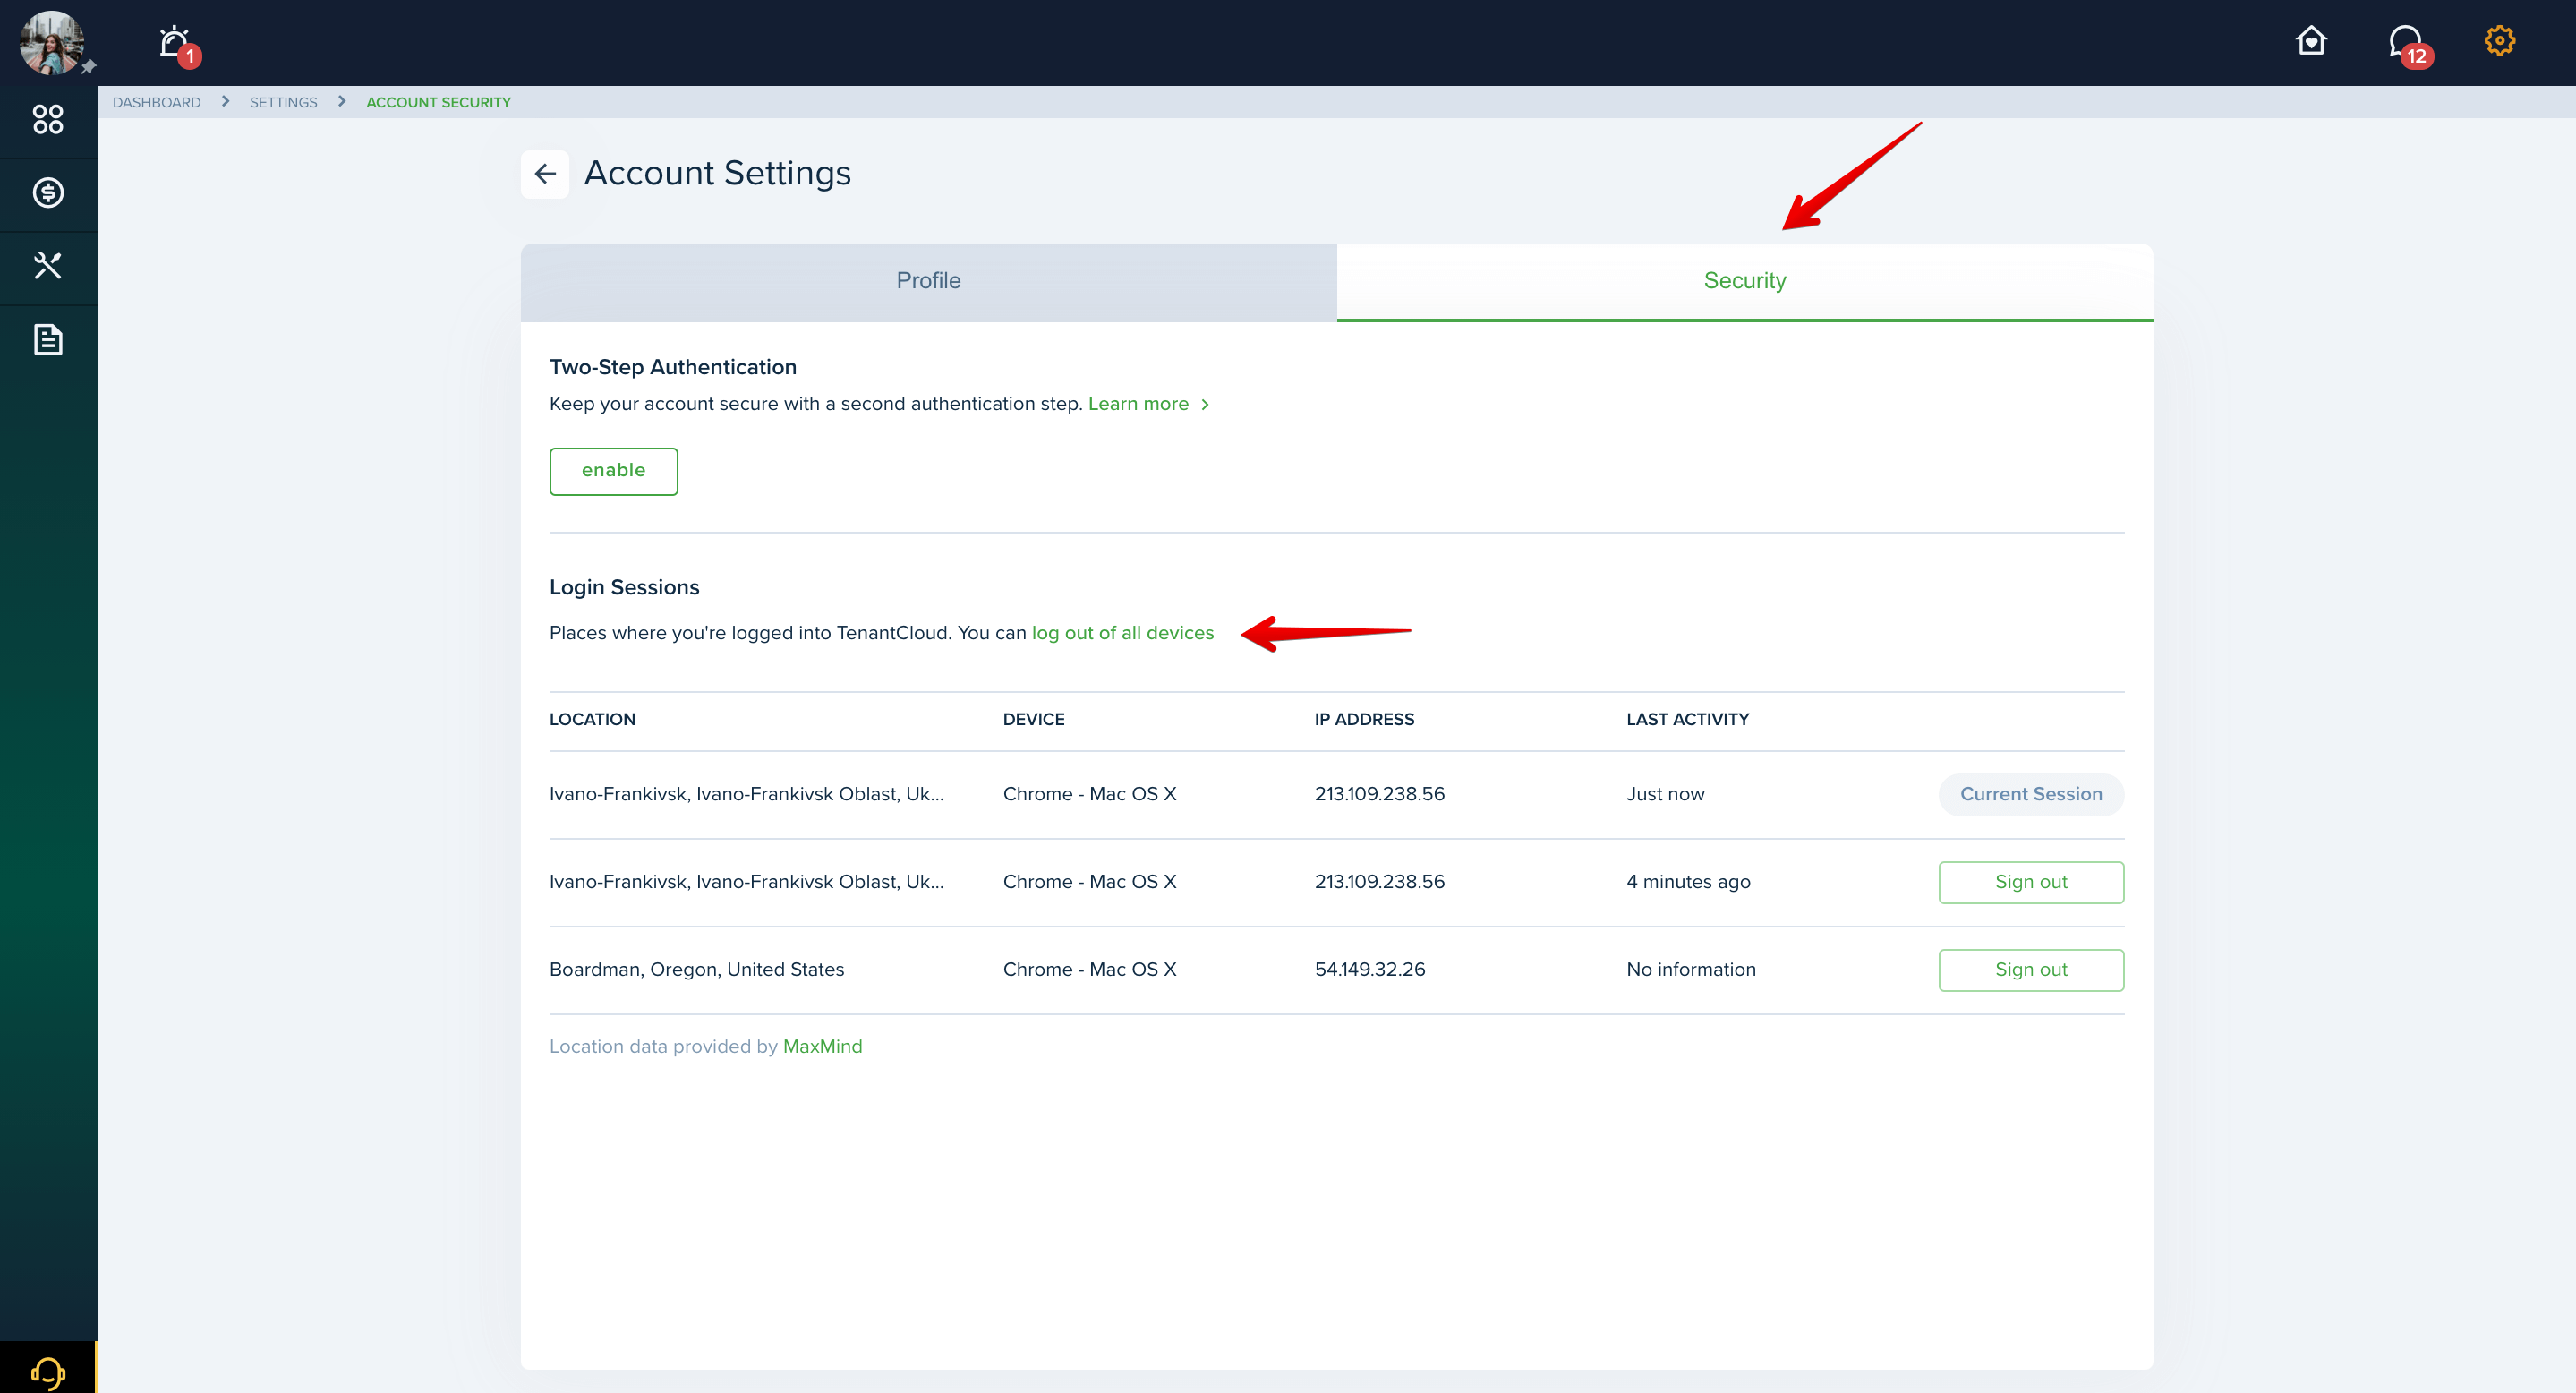Click the IP address 54.149.32.26

coord(1369,970)
